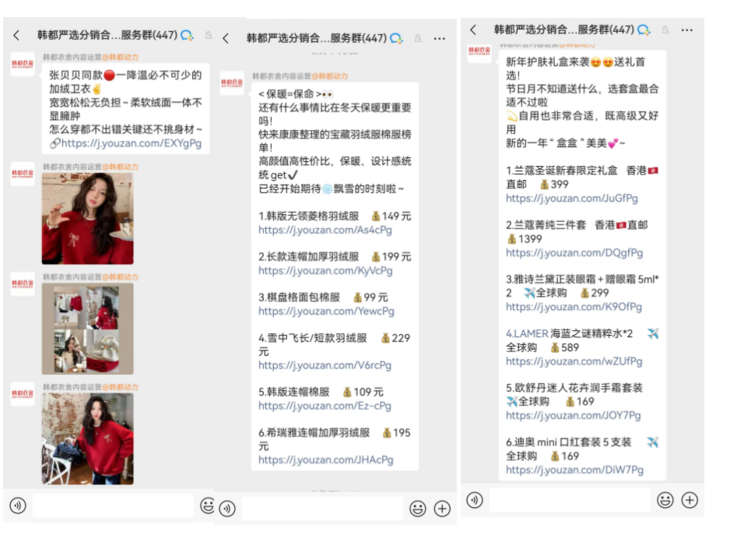
Task: Tap blue group chat icon in left panel header
Action: coord(187,35)
